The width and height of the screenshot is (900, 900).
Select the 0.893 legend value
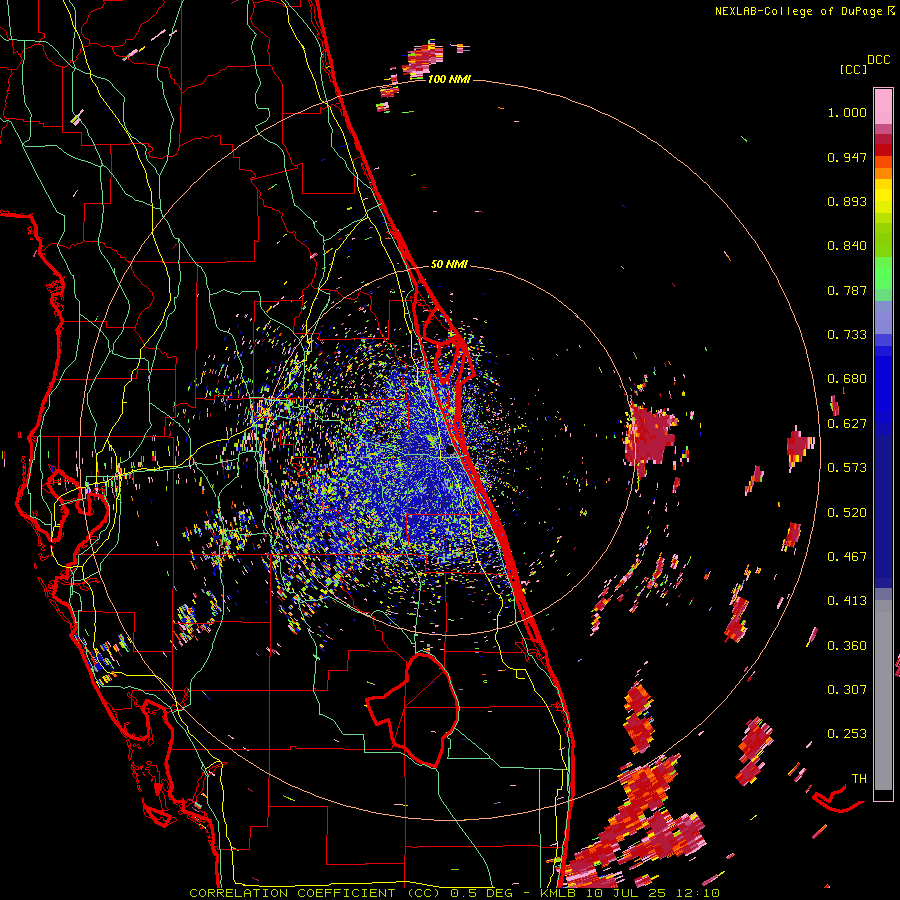847,201
